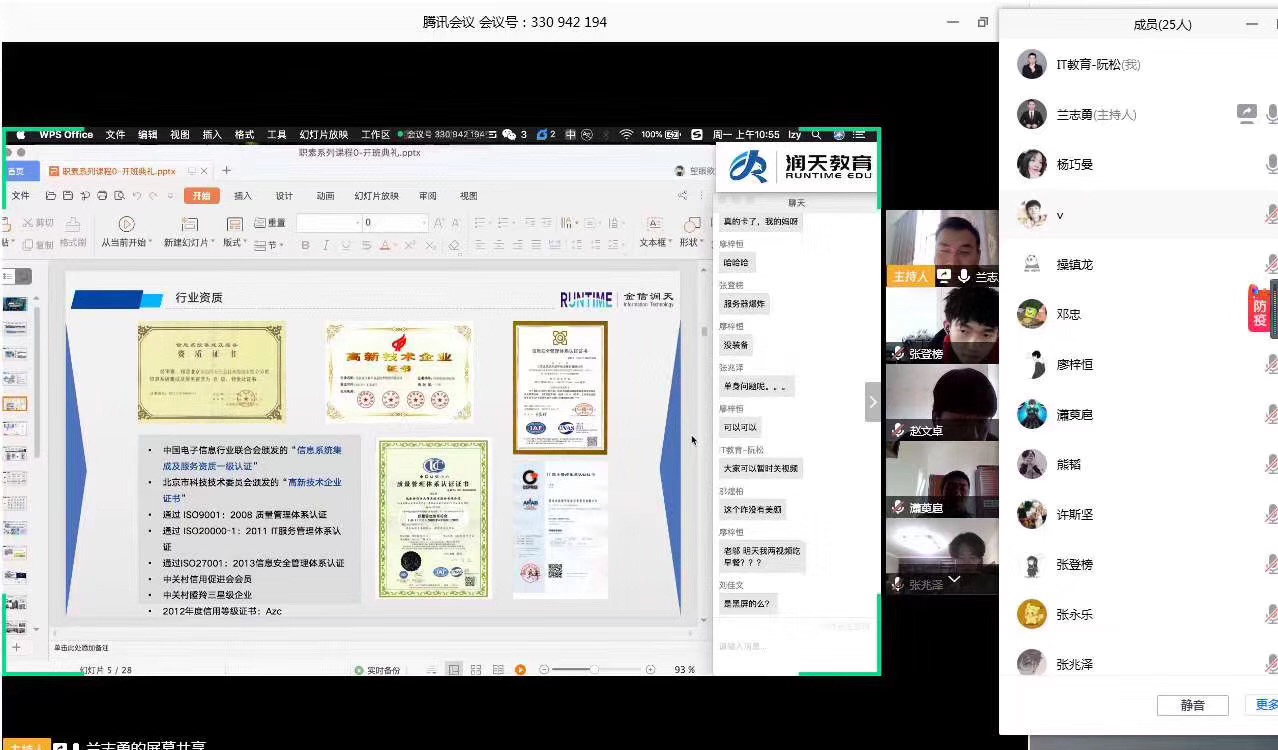Click the screen share icon beside 兰志勇
The height and width of the screenshot is (750, 1278).
pos(1246,114)
